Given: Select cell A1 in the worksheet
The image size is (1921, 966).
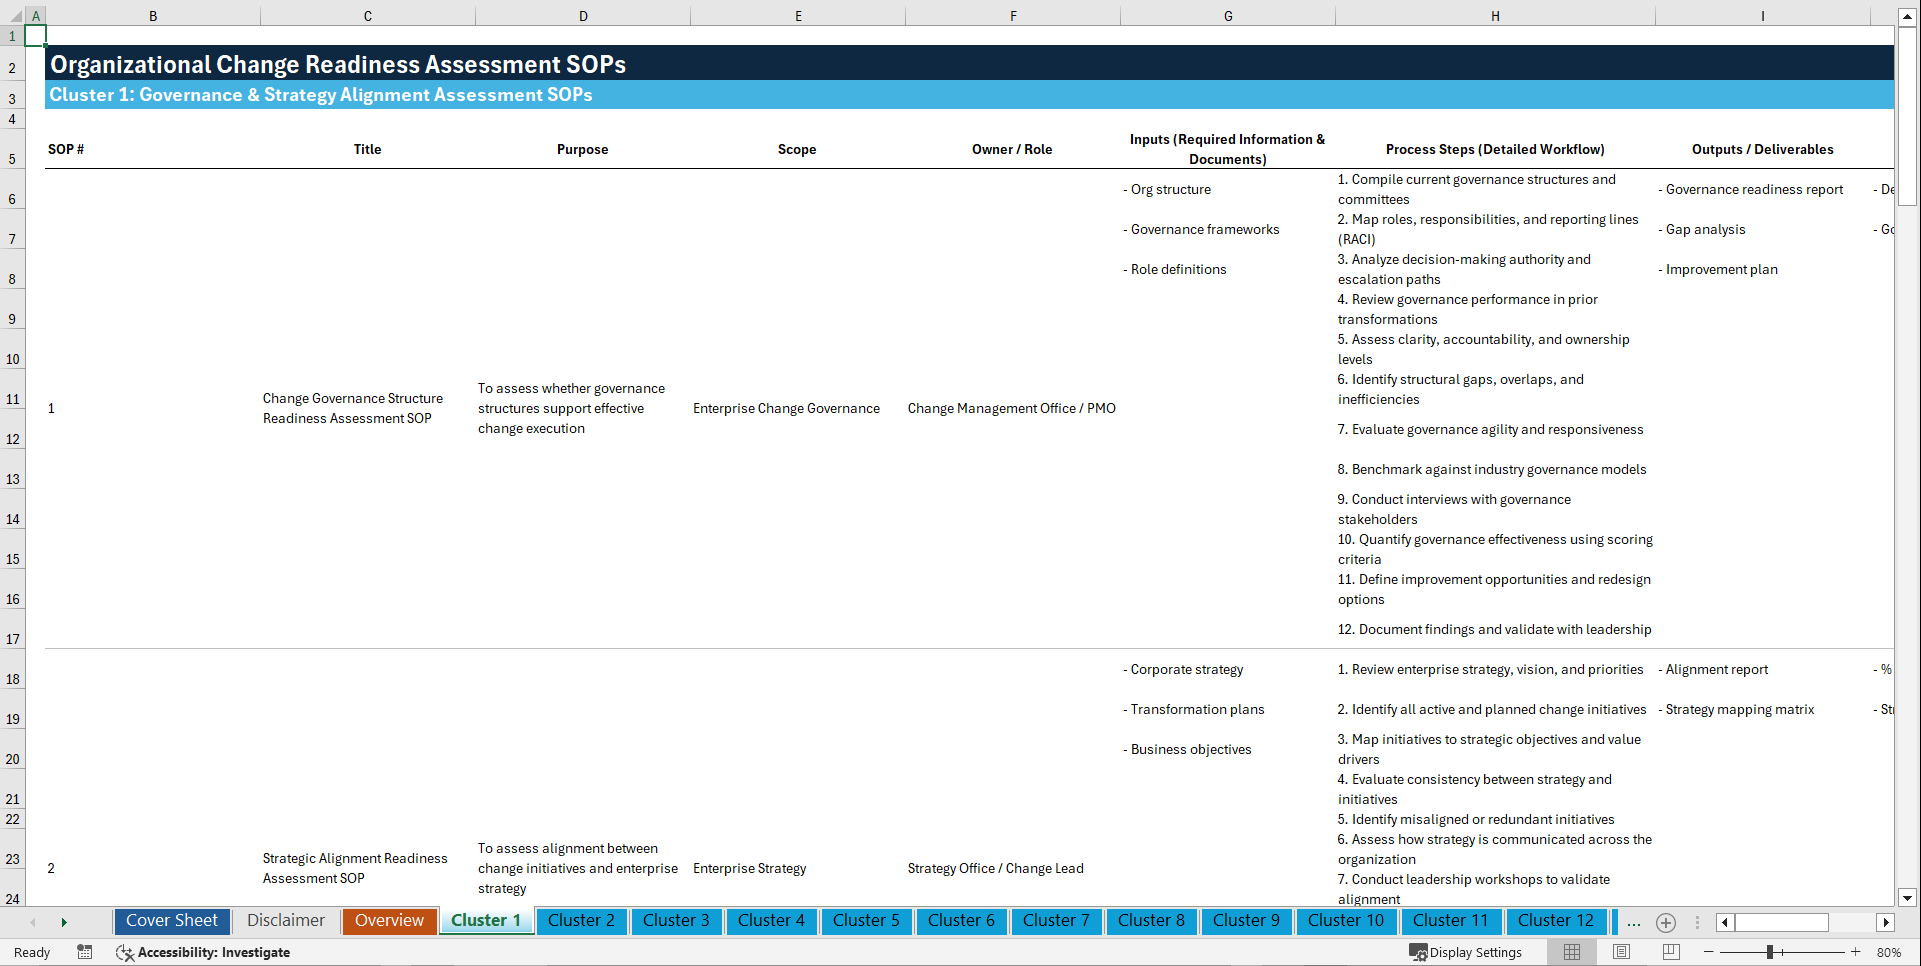Looking at the screenshot, I should [36, 35].
